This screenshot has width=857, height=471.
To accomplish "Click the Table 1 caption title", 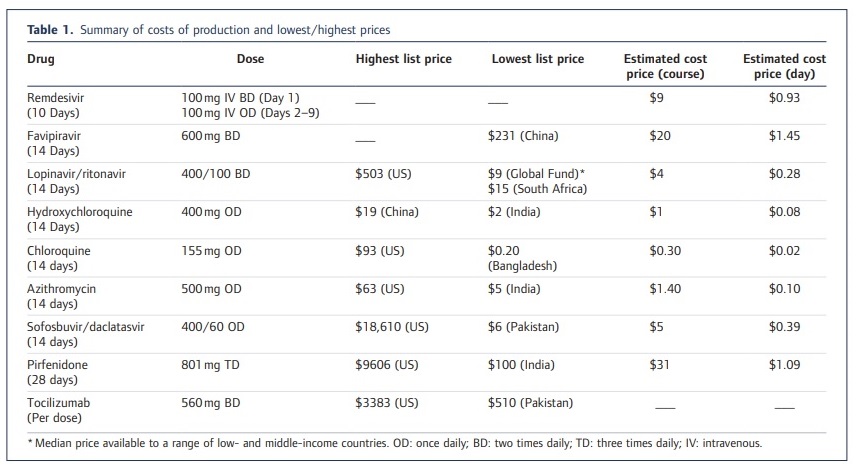I will [209, 30].
